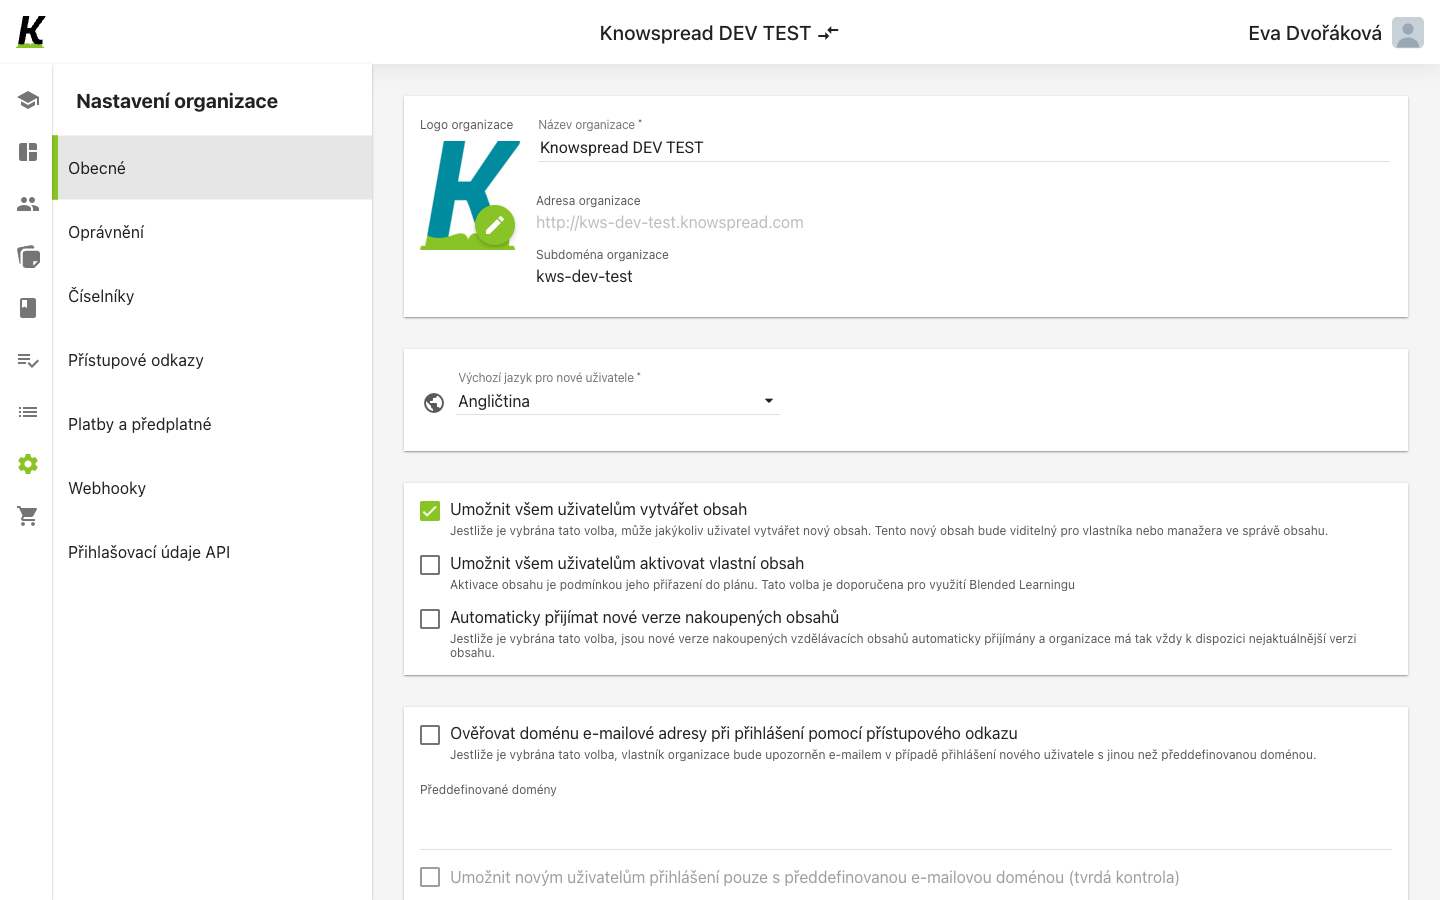Image resolution: width=1440 pixels, height=900 pixels.
Task: Open the users group icon
Action: pos(28,204)
